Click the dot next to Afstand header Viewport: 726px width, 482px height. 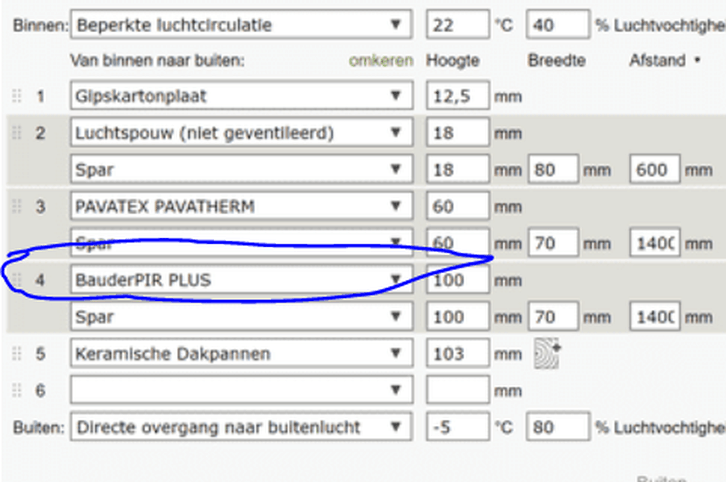pos(697,60)
